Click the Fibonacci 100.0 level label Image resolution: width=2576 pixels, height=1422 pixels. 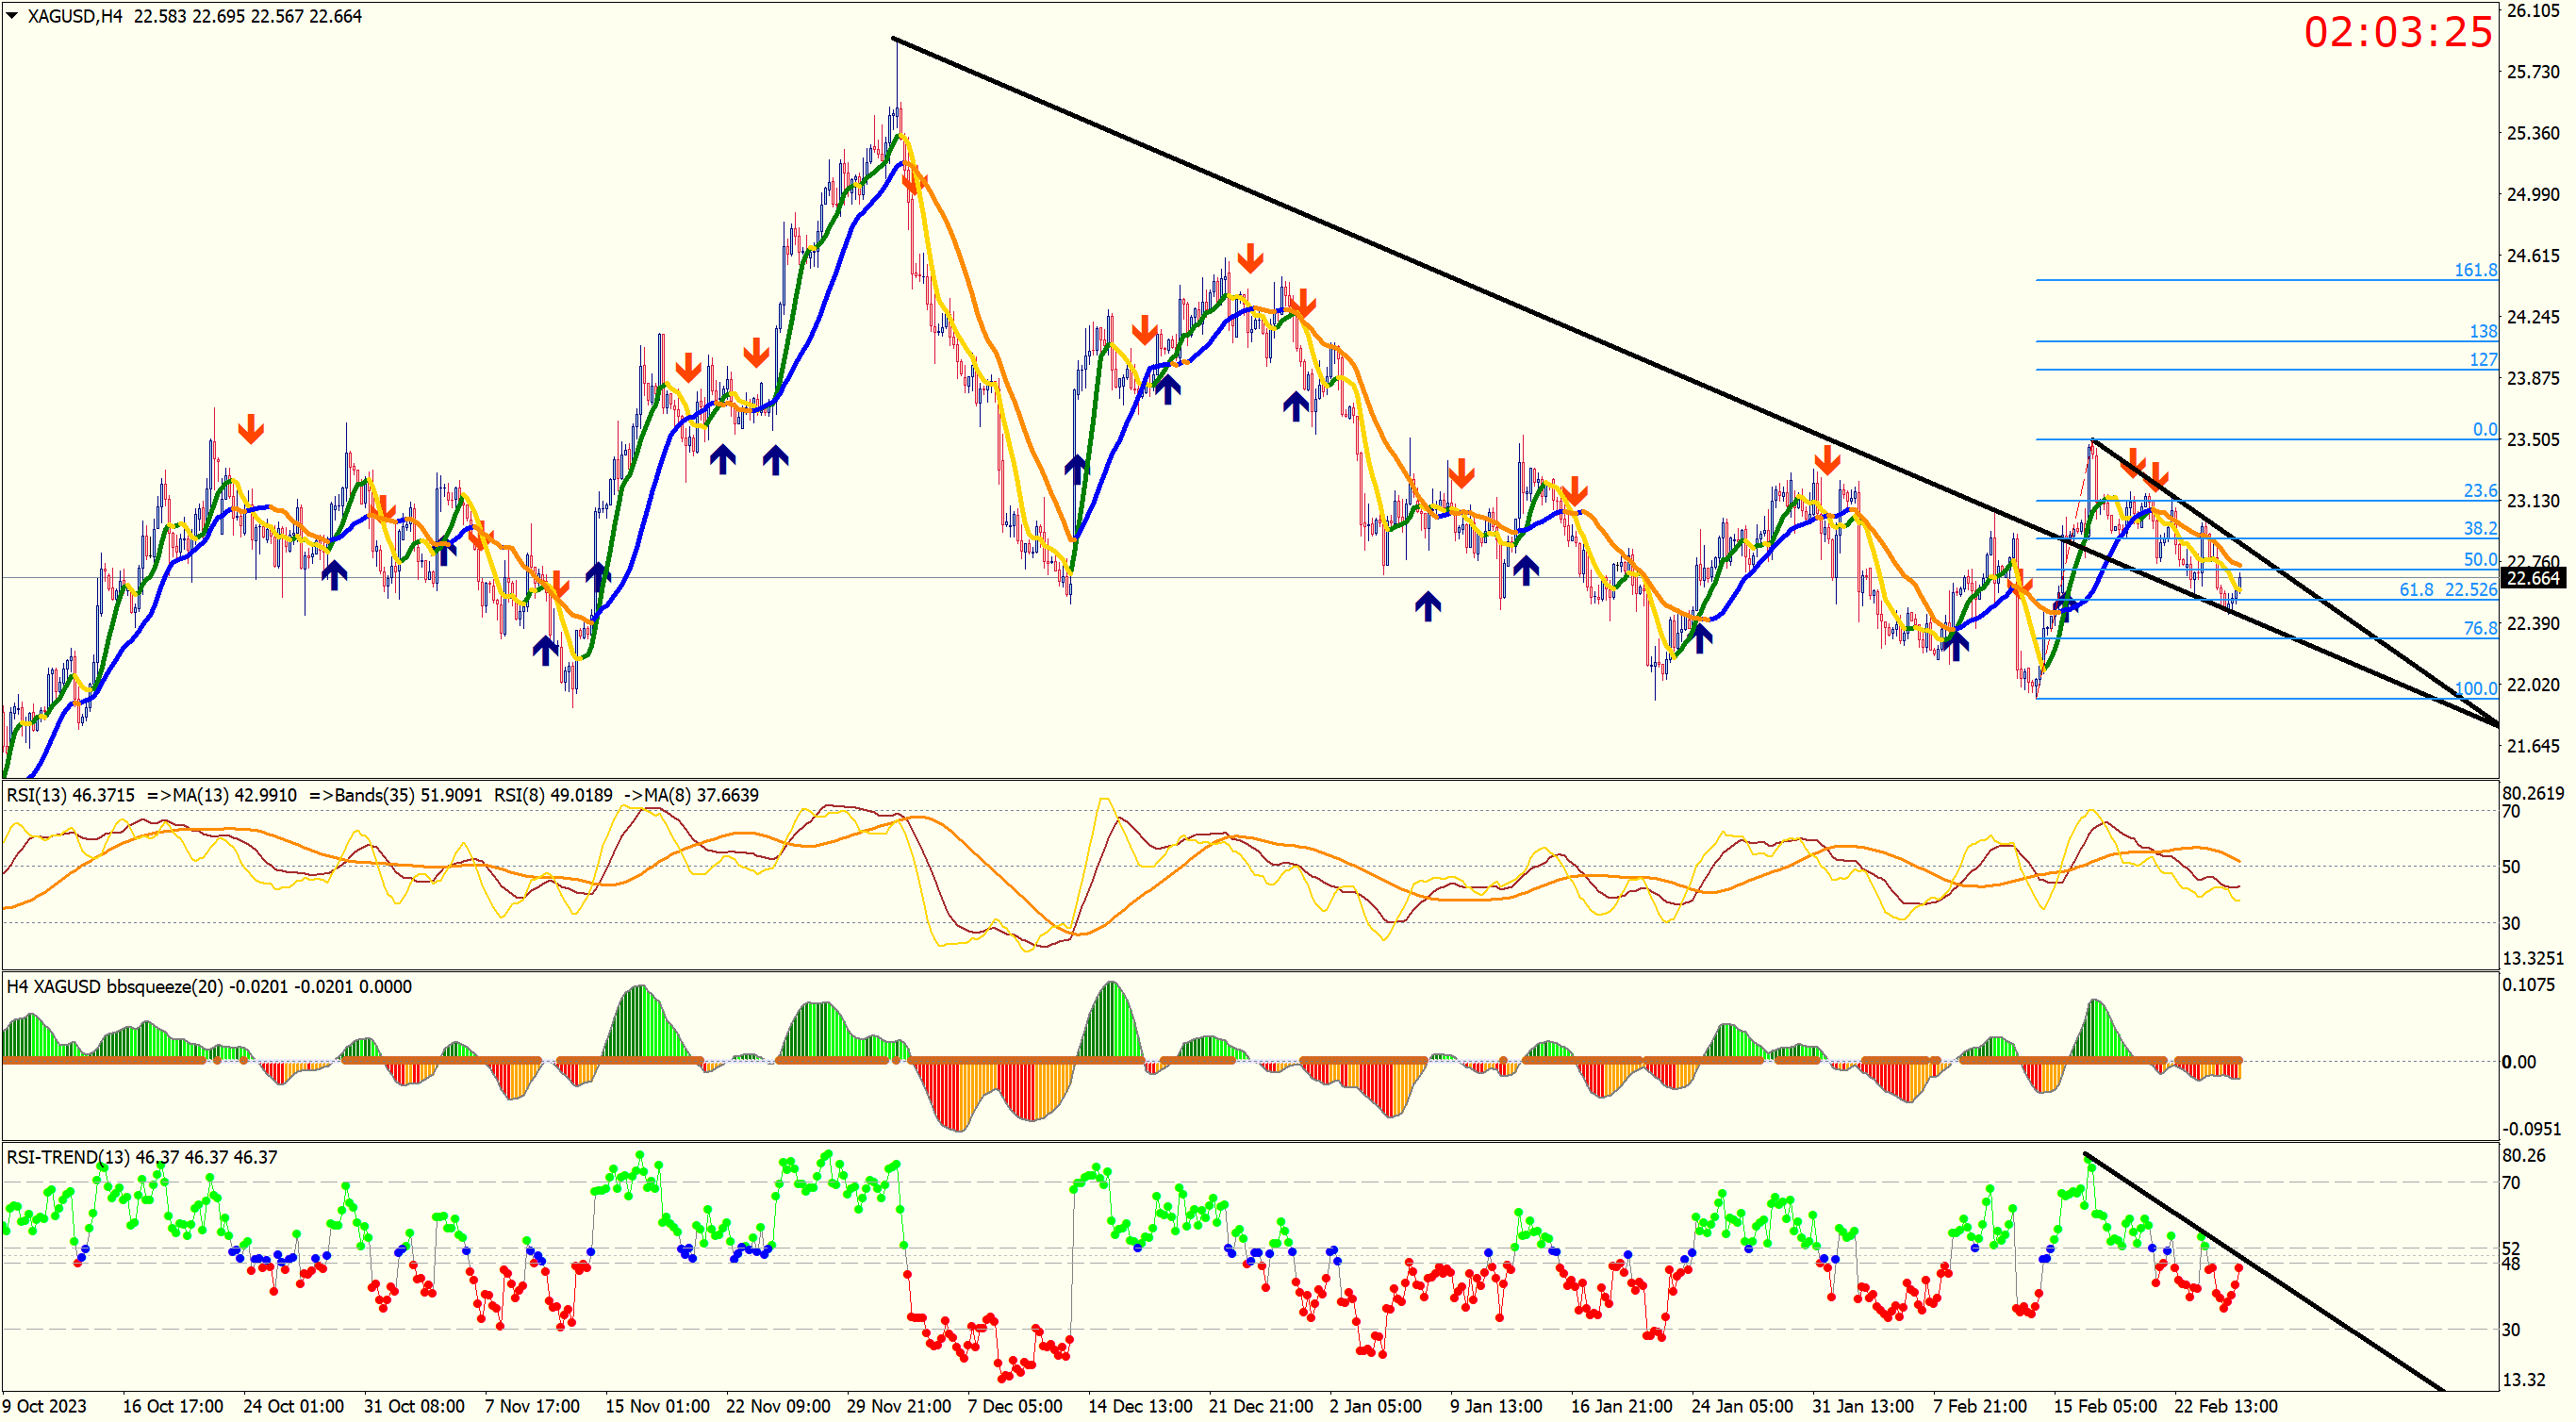[x=2475, y=688]
